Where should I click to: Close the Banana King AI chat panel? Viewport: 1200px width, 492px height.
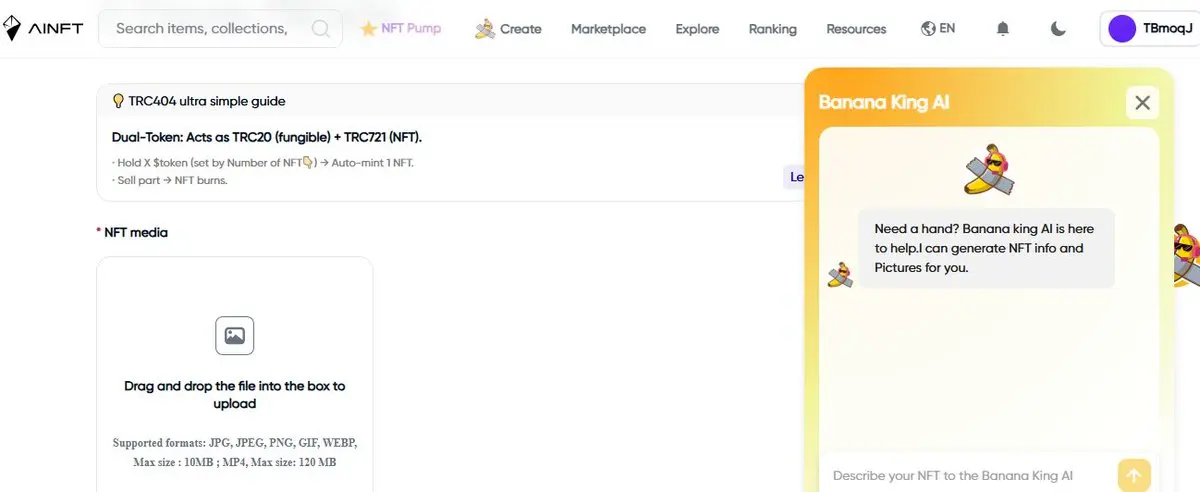pos(1142,102)
